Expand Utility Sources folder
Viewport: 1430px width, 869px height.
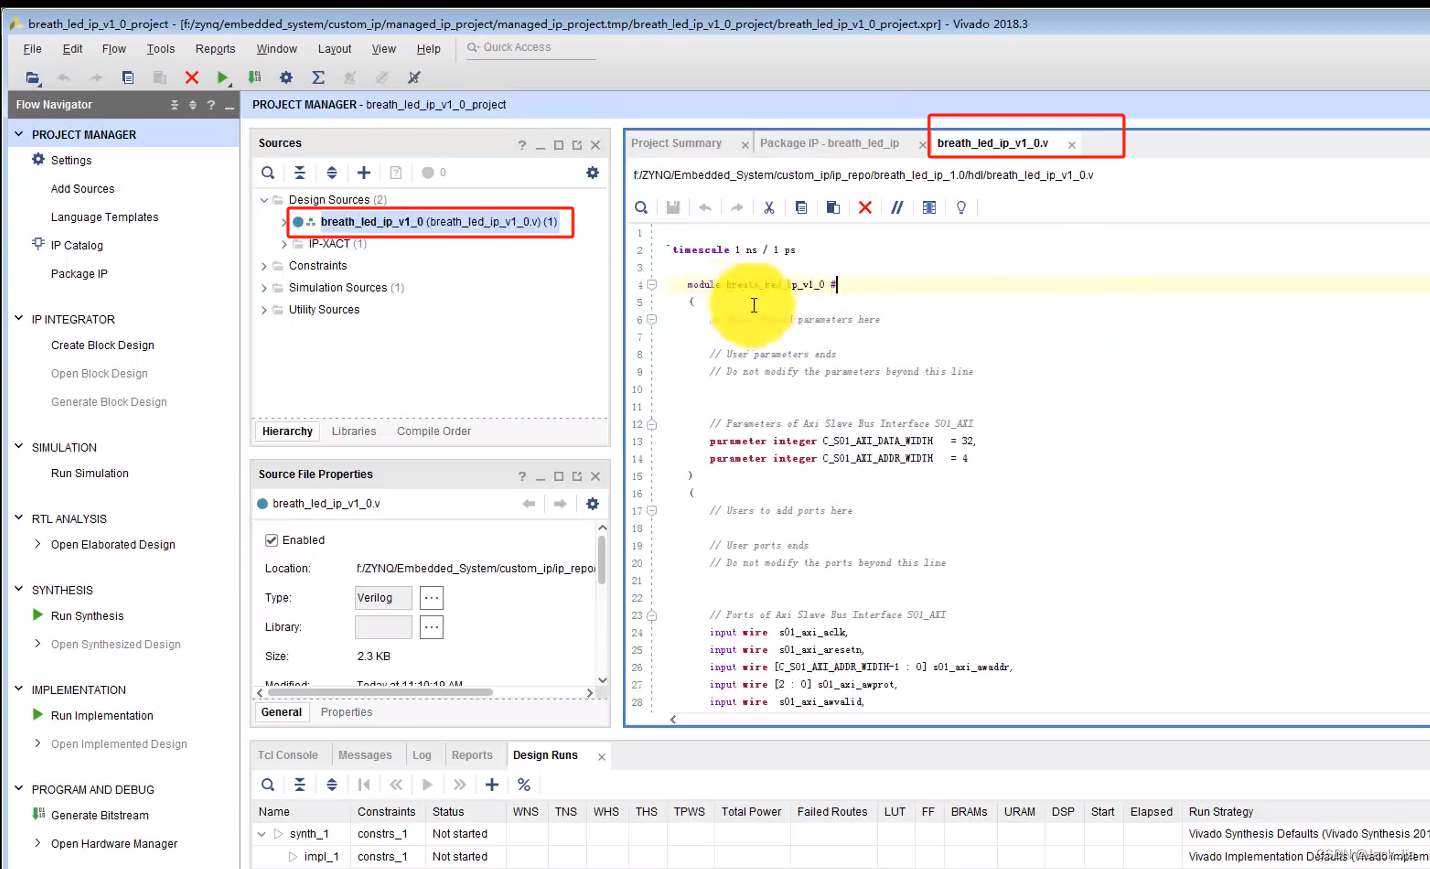click(264, 310)
